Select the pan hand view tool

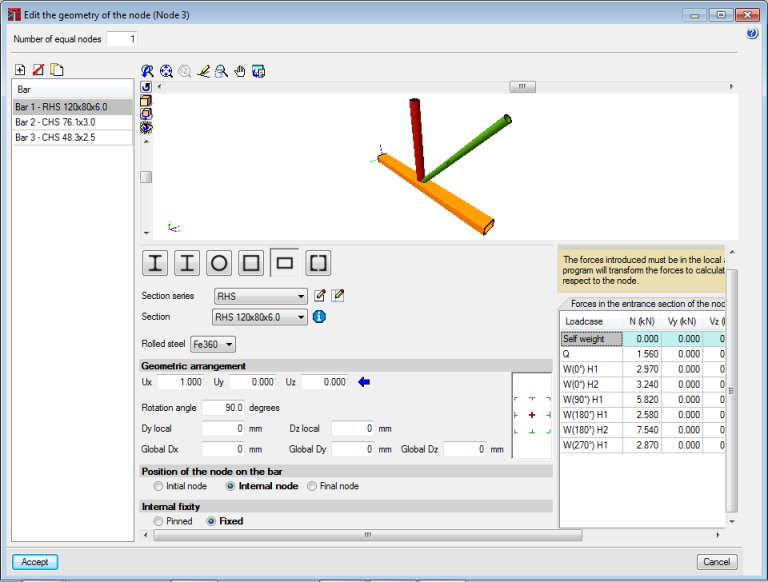(x=240, y=71)
